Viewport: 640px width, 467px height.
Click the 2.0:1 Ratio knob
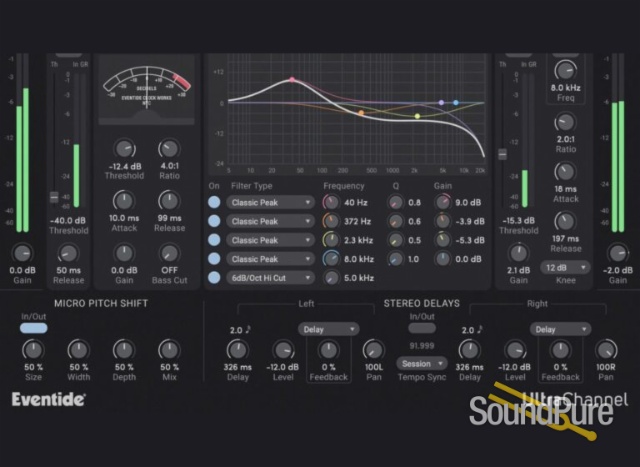coord(565,122)
